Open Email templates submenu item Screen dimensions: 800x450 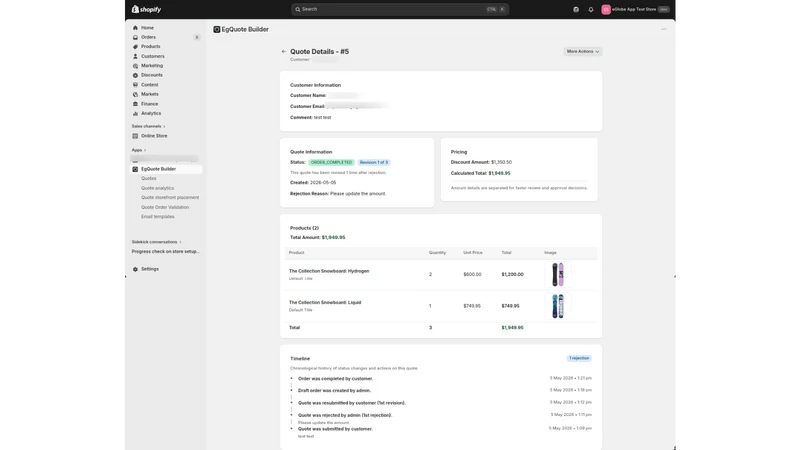click(158, 216)
